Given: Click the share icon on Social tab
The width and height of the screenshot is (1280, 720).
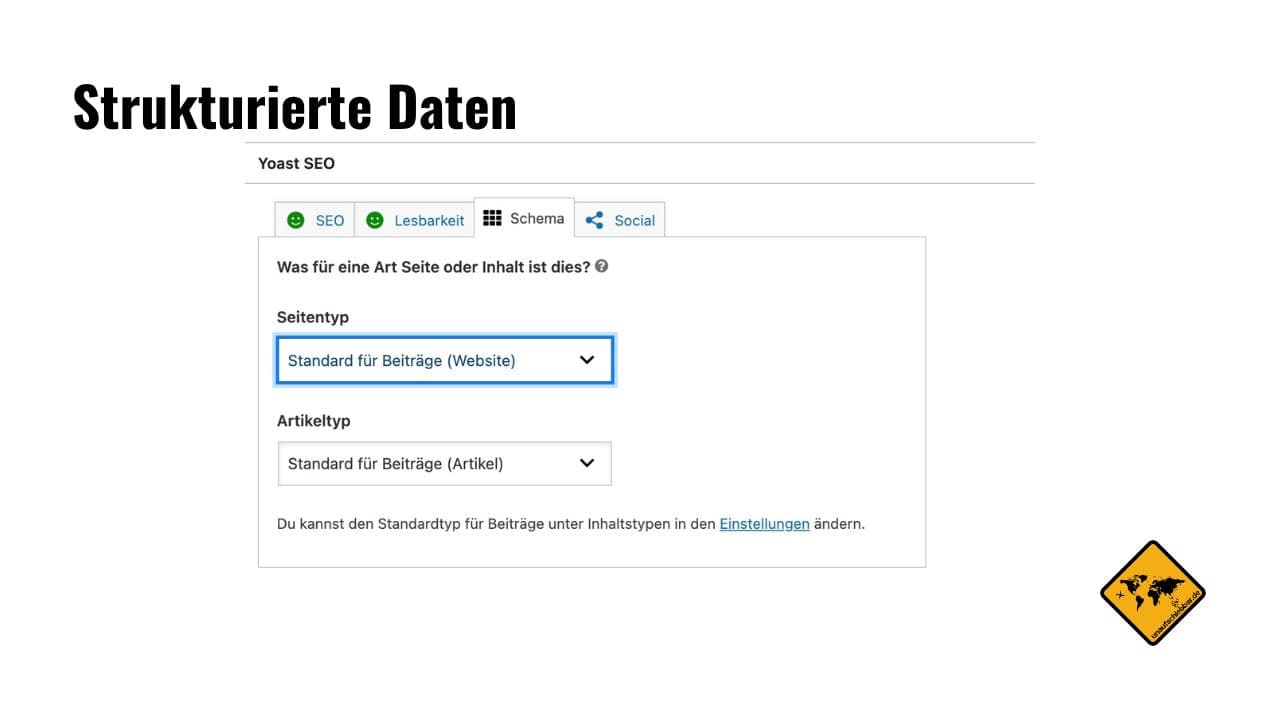Looking at the screenshot, I should coord(594,220).
